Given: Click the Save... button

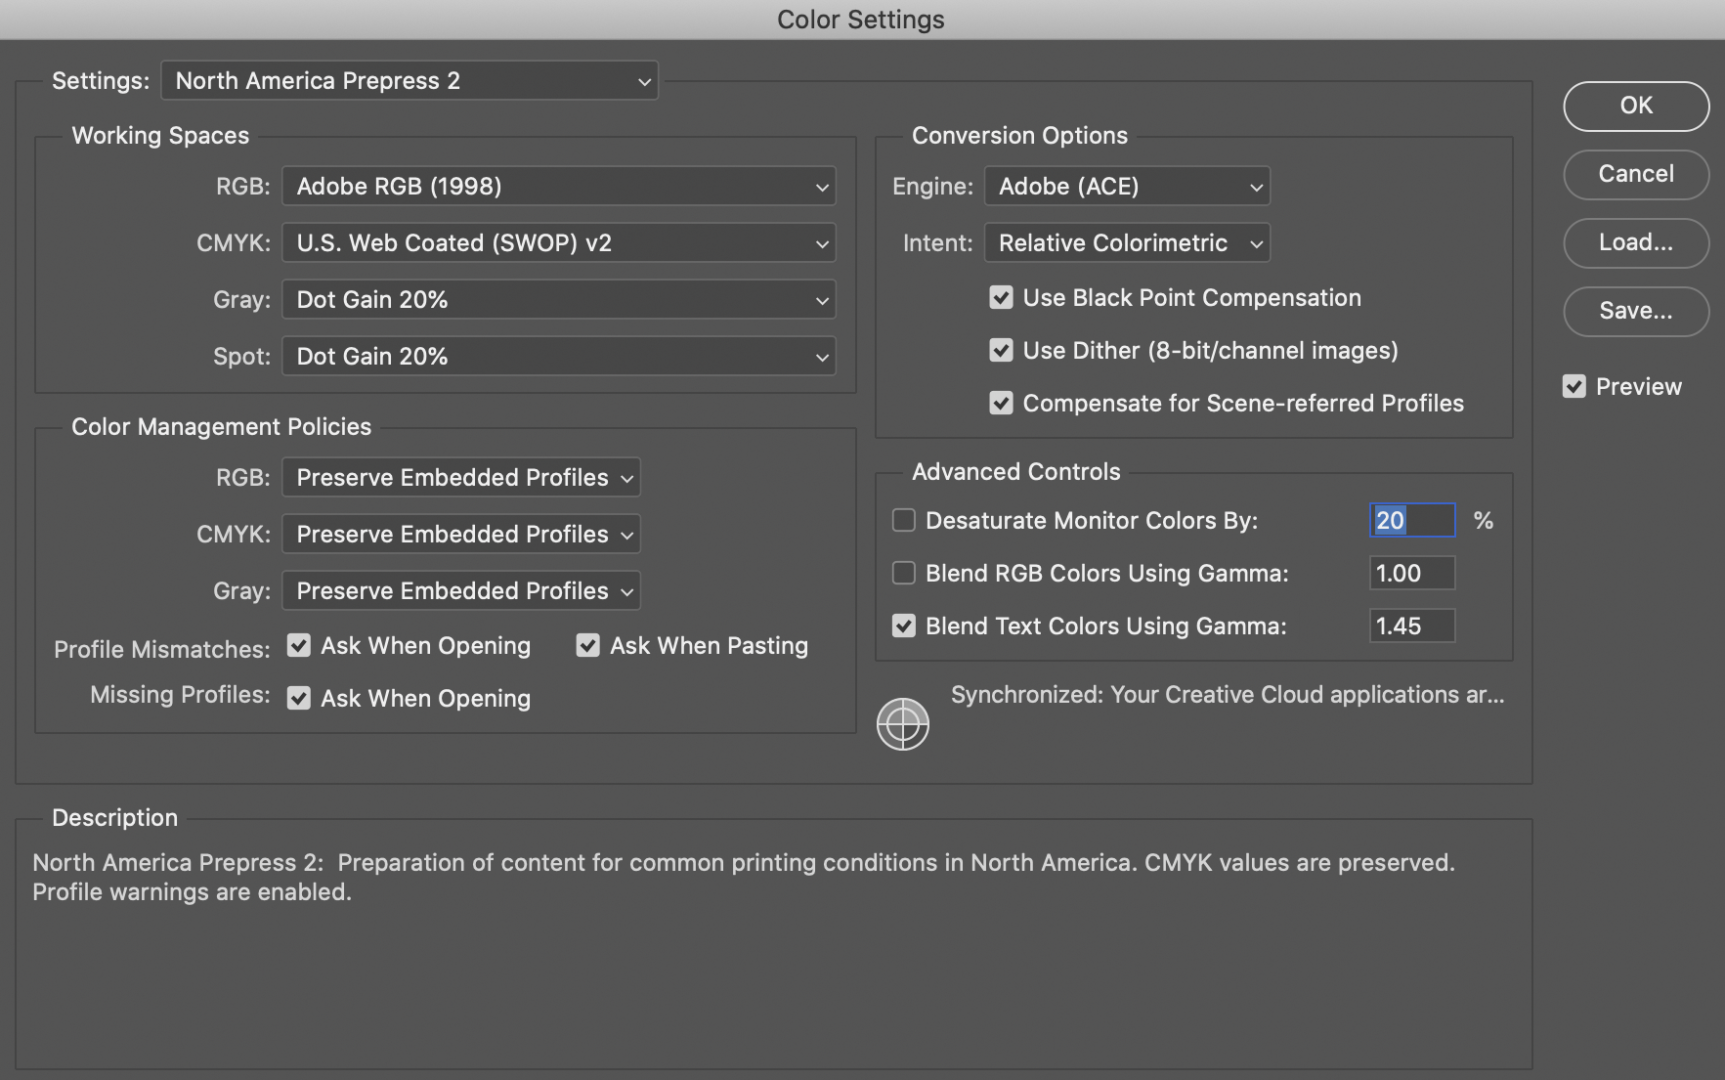Looking at the screenshot, I should point(1635,311).
